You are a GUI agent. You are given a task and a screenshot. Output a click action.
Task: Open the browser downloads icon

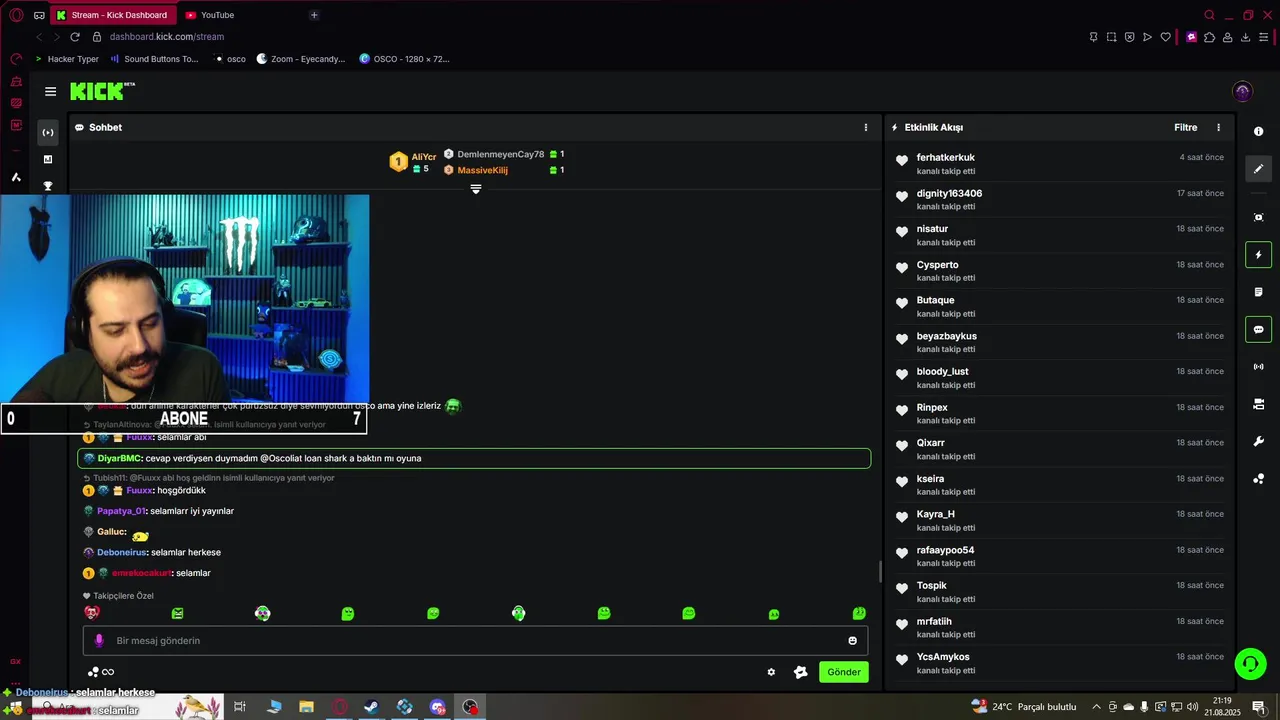click(x=1245, y=37)
